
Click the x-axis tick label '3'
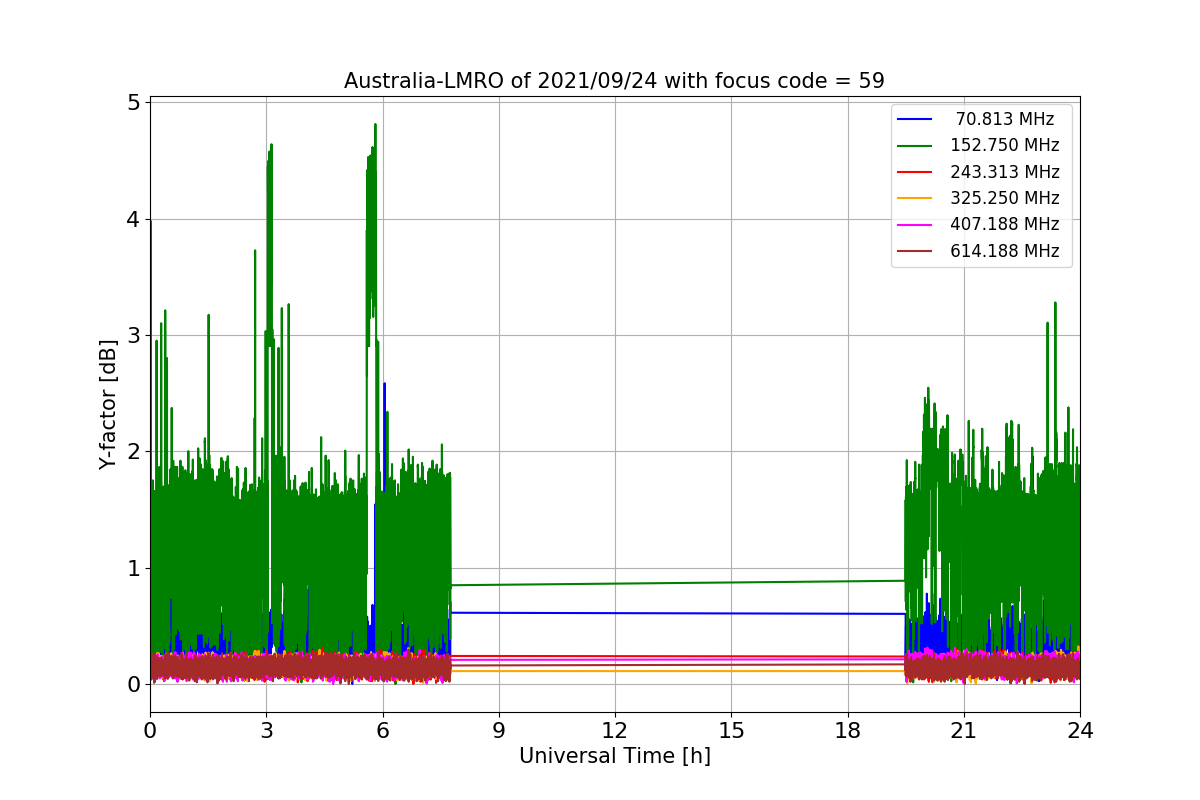tap(266, 730)
